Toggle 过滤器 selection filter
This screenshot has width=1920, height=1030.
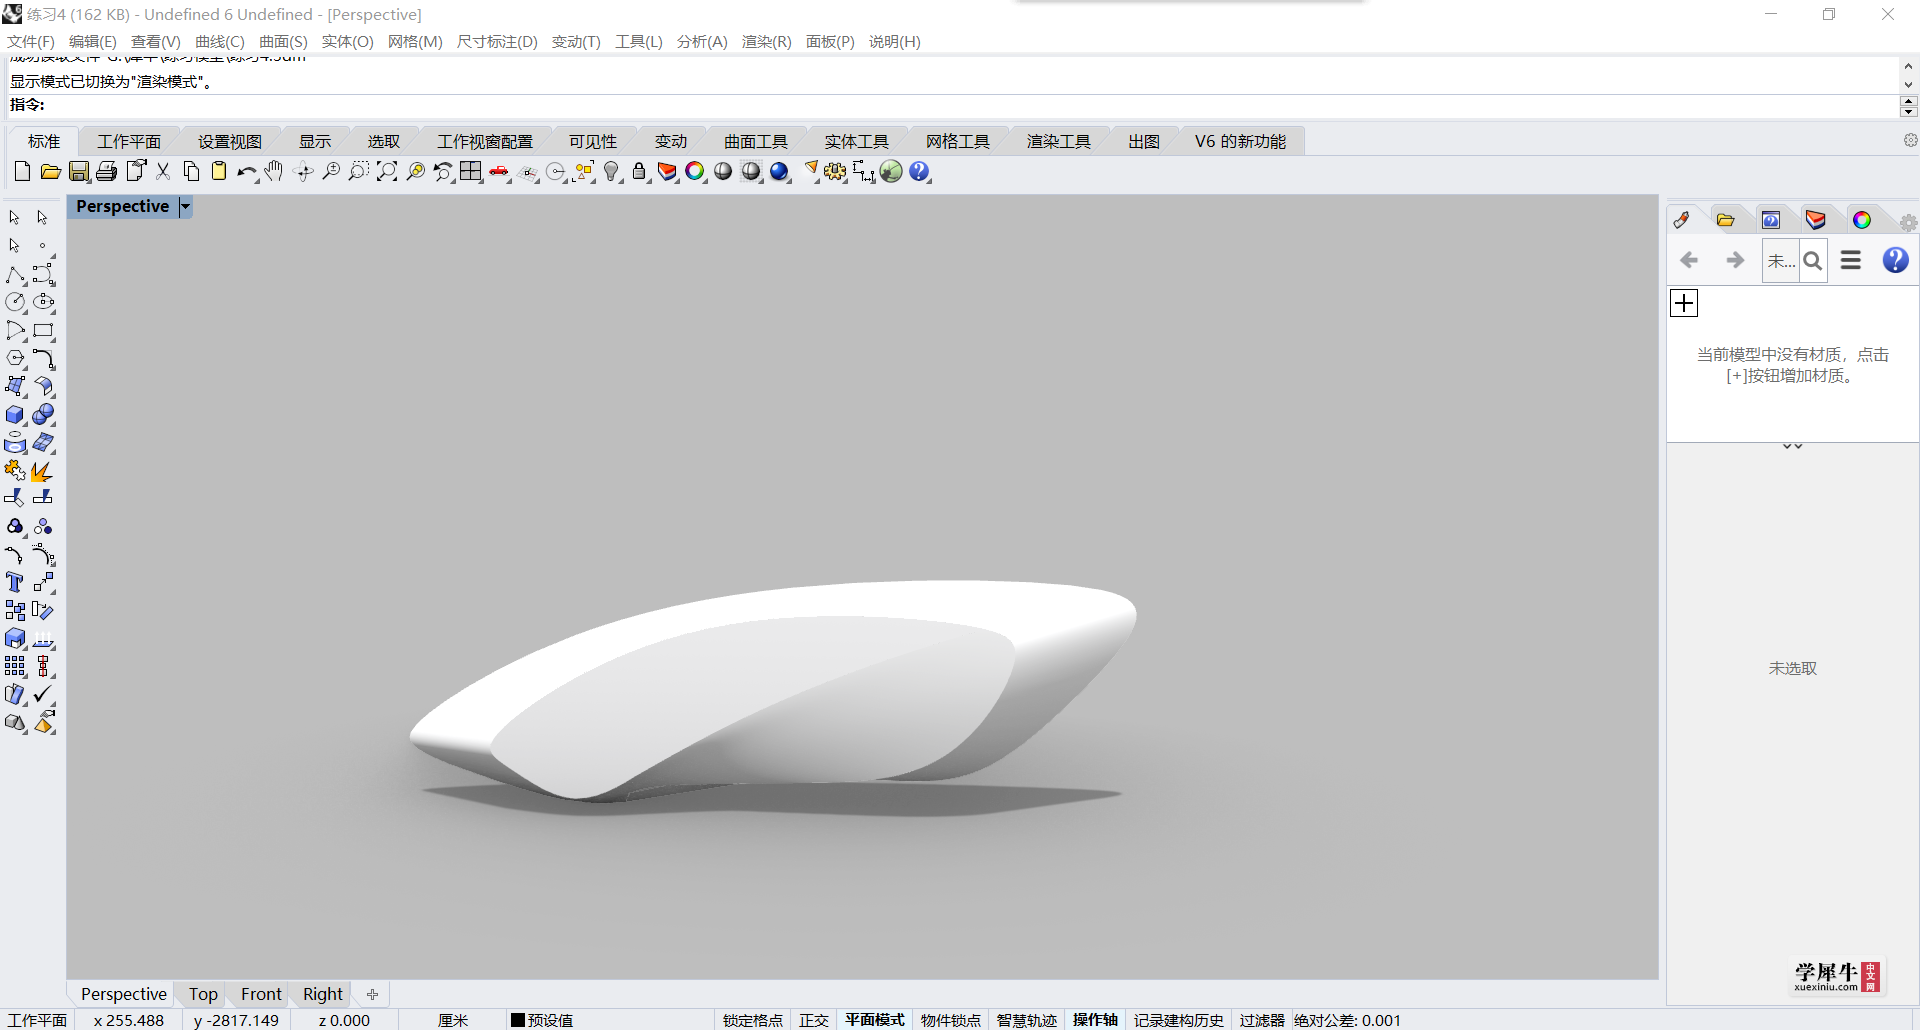coord(1262,1020)
